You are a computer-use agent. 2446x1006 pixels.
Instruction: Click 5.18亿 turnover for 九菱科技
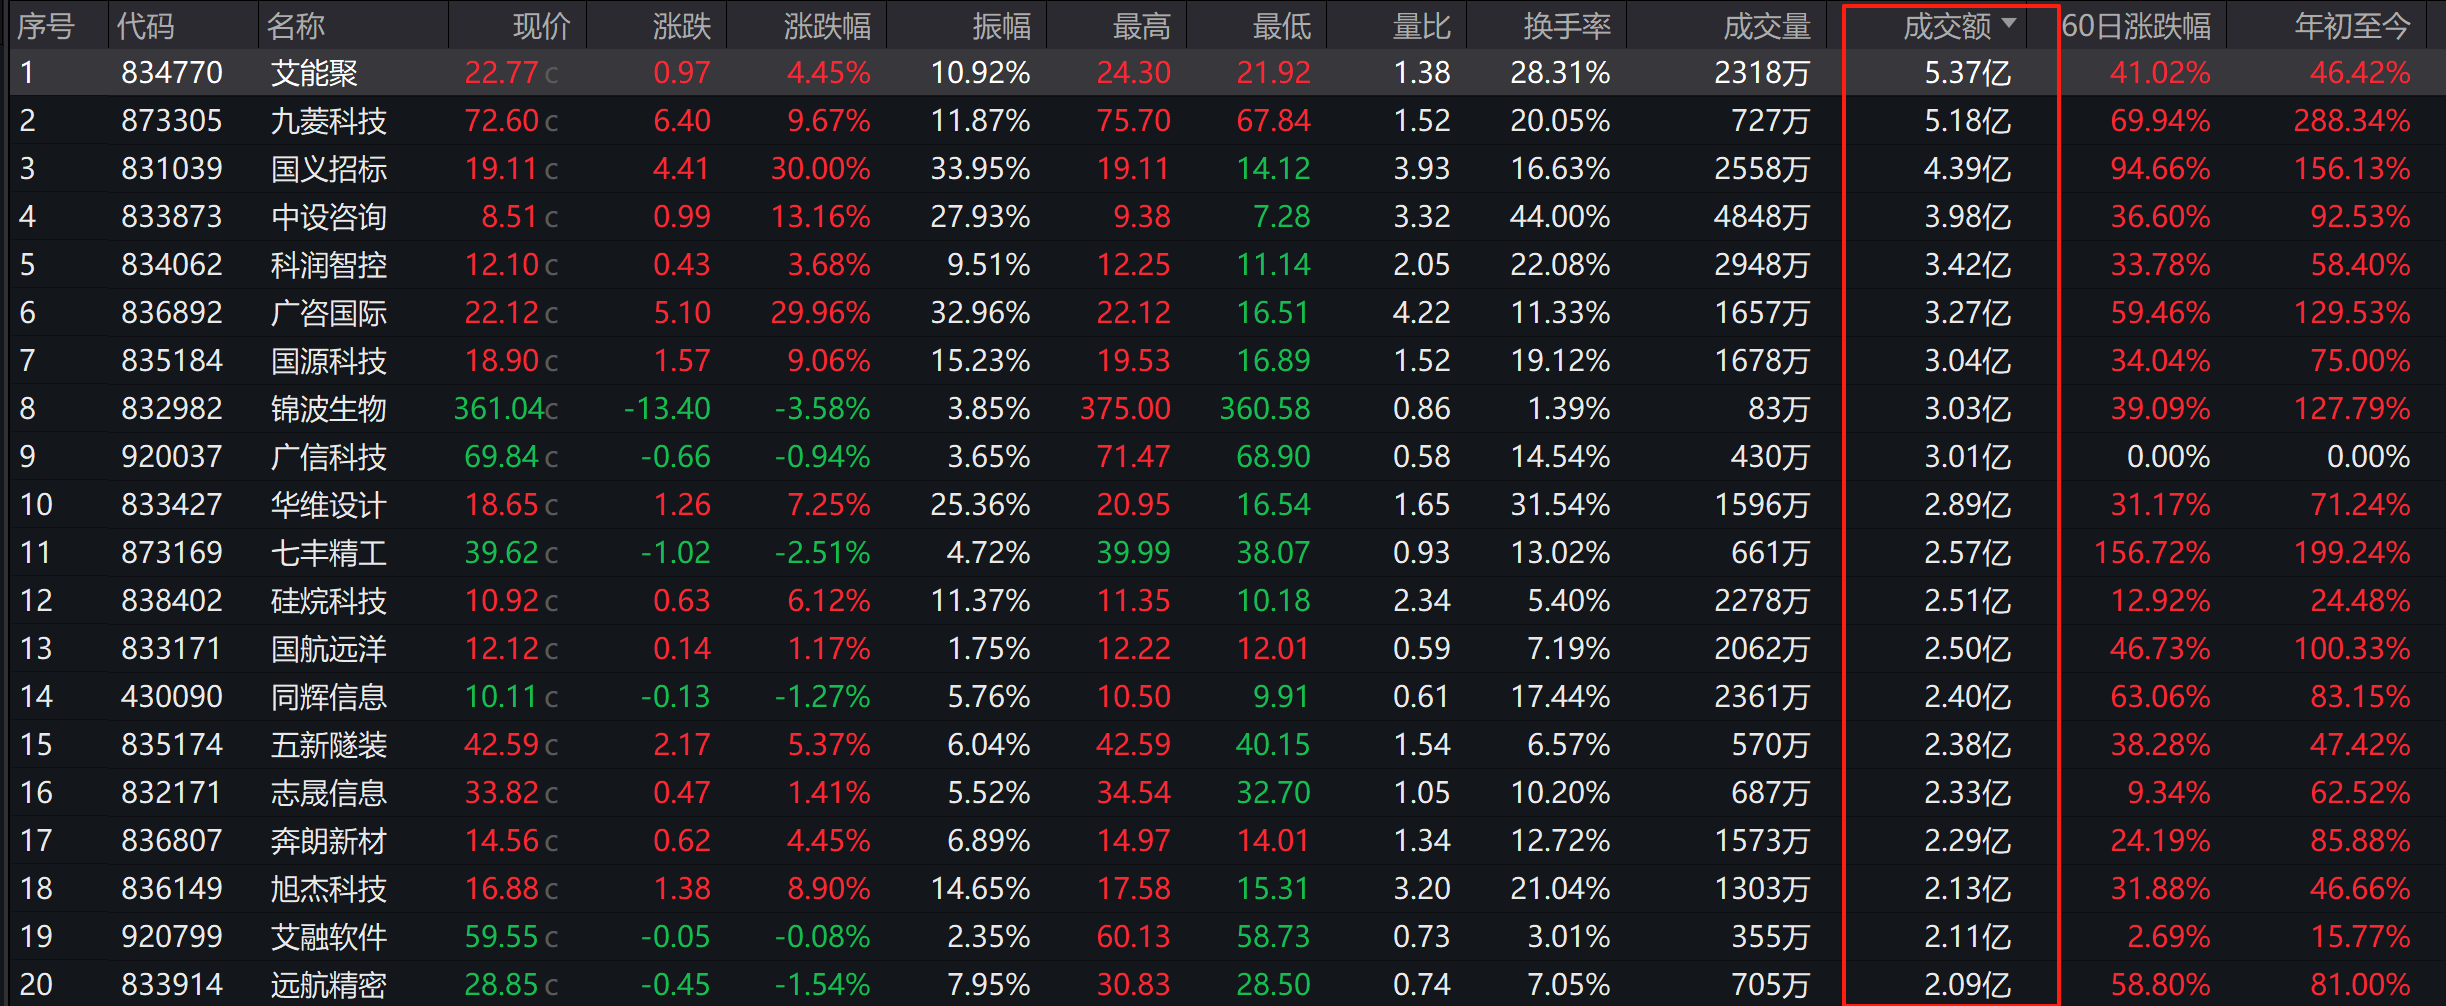(1967, 121)
